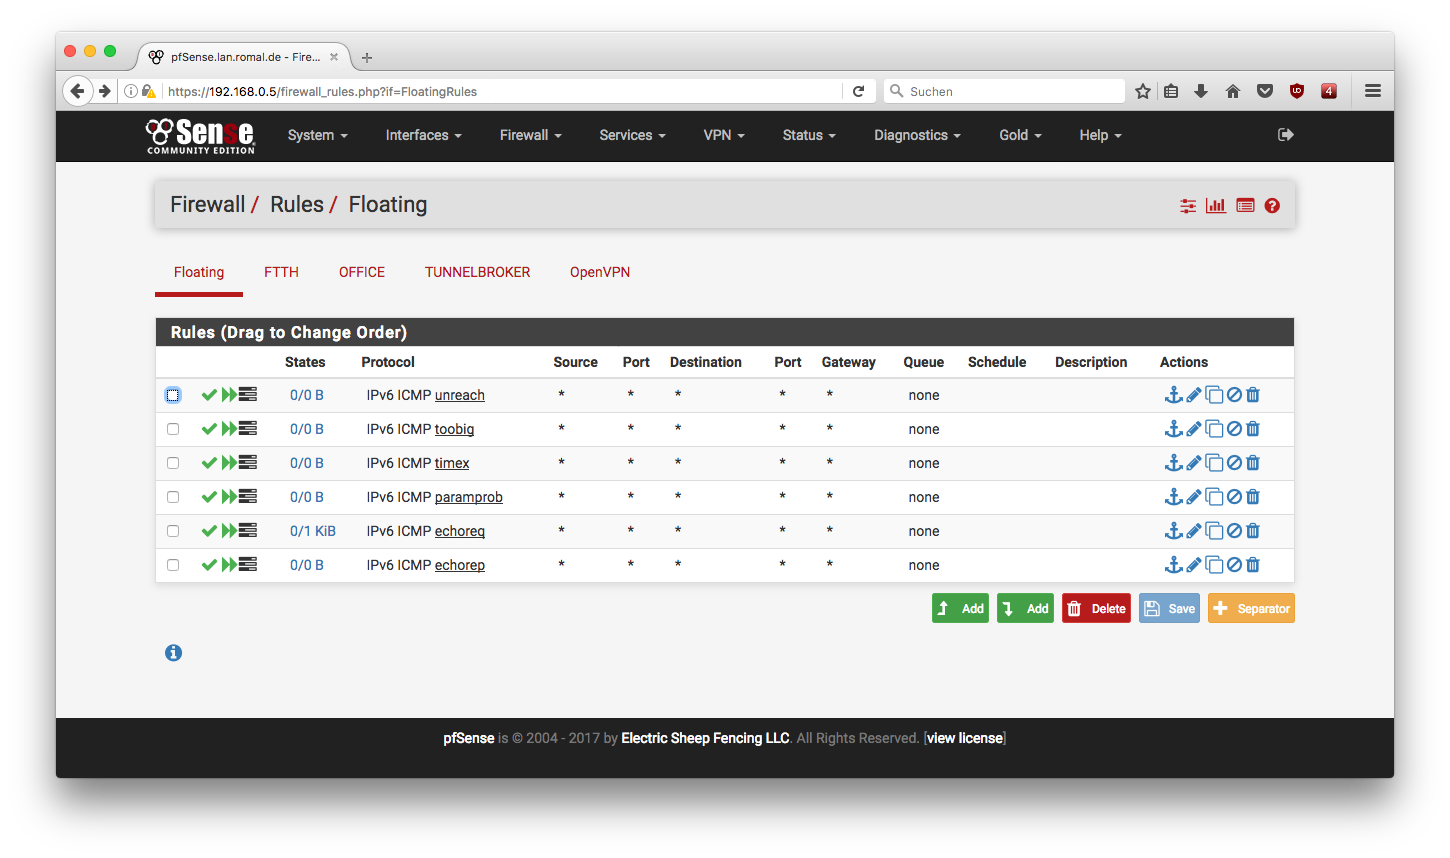The height and width of the screenshot is (858, 1450).
Task: Edit the toobig rule with the pencil icon
Action: pyautogui.click(x=1193, y=429)
